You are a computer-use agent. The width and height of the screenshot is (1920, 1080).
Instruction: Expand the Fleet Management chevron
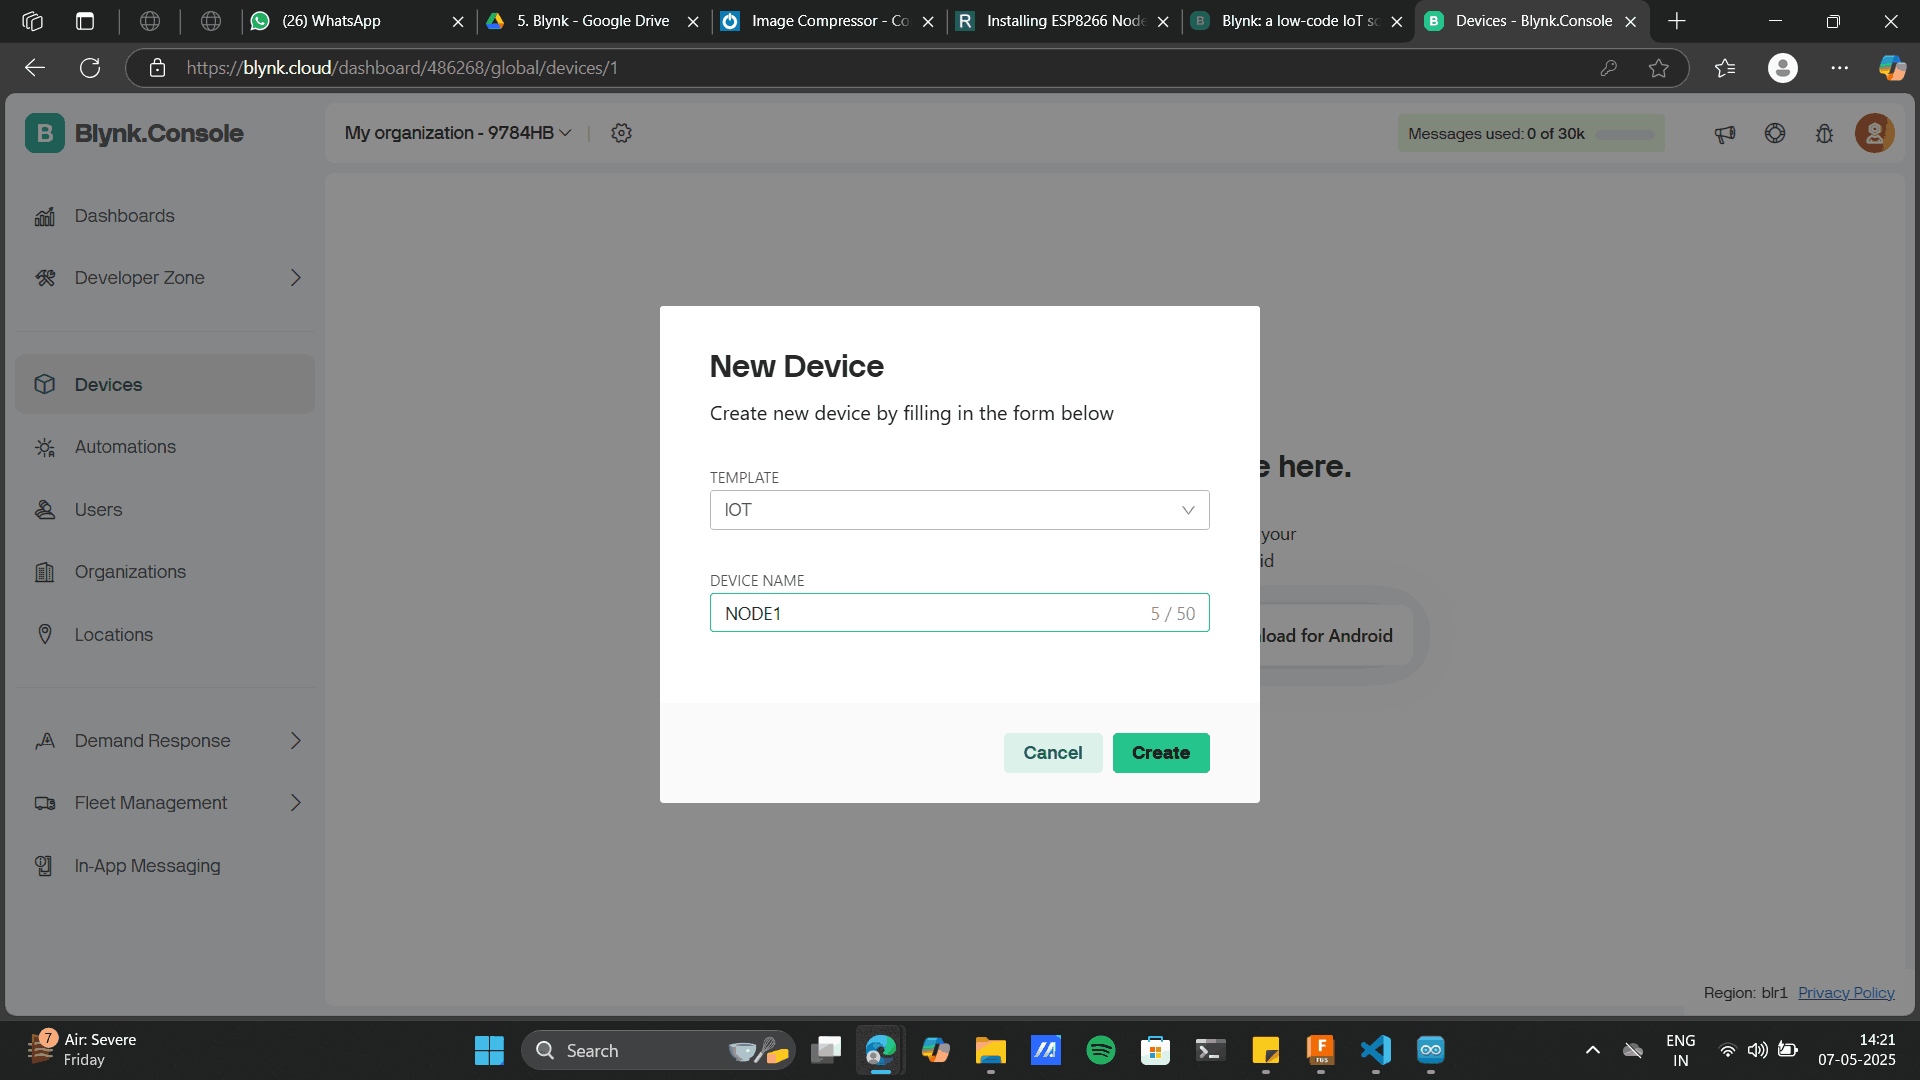(296, 803)
